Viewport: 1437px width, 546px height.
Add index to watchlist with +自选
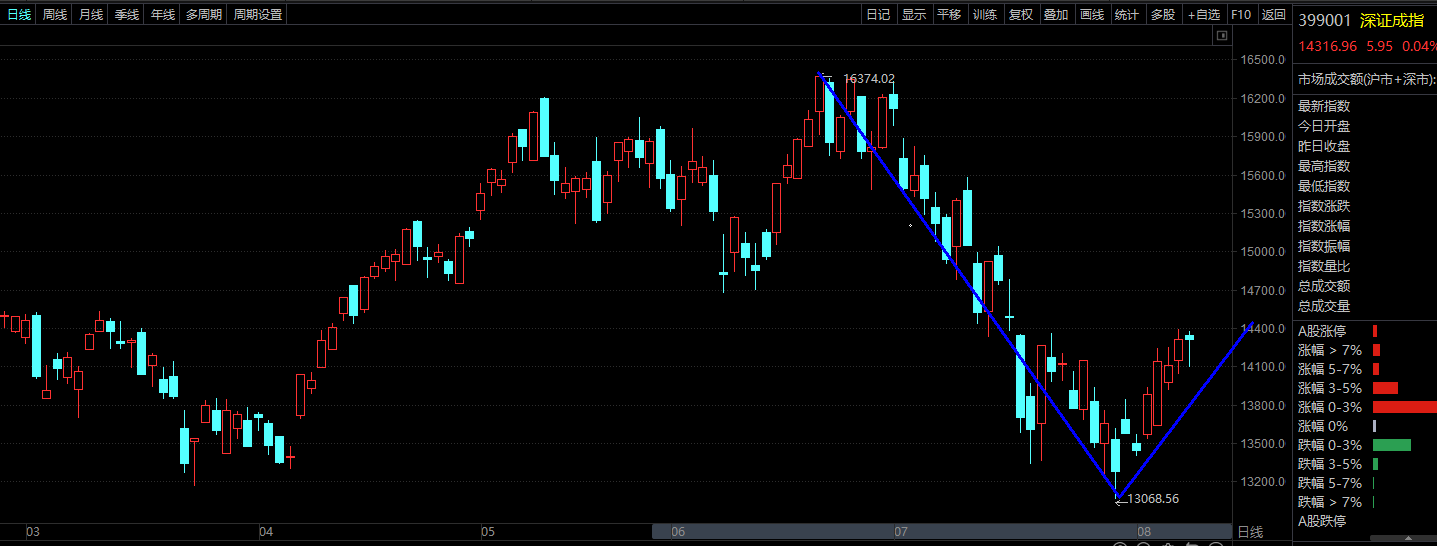pos(1204,15)
